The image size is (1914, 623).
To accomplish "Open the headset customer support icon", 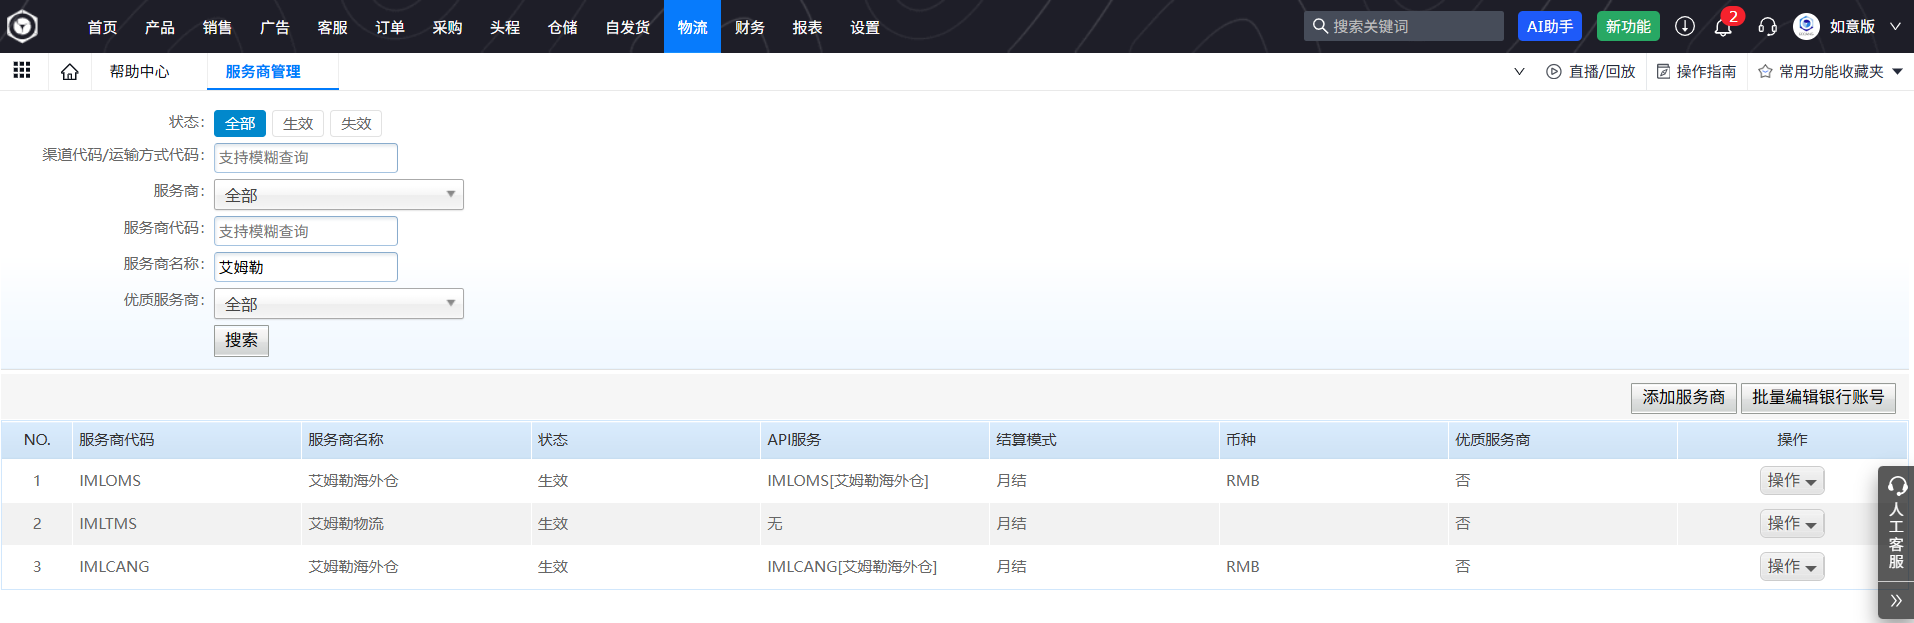I will (1767, 27).
